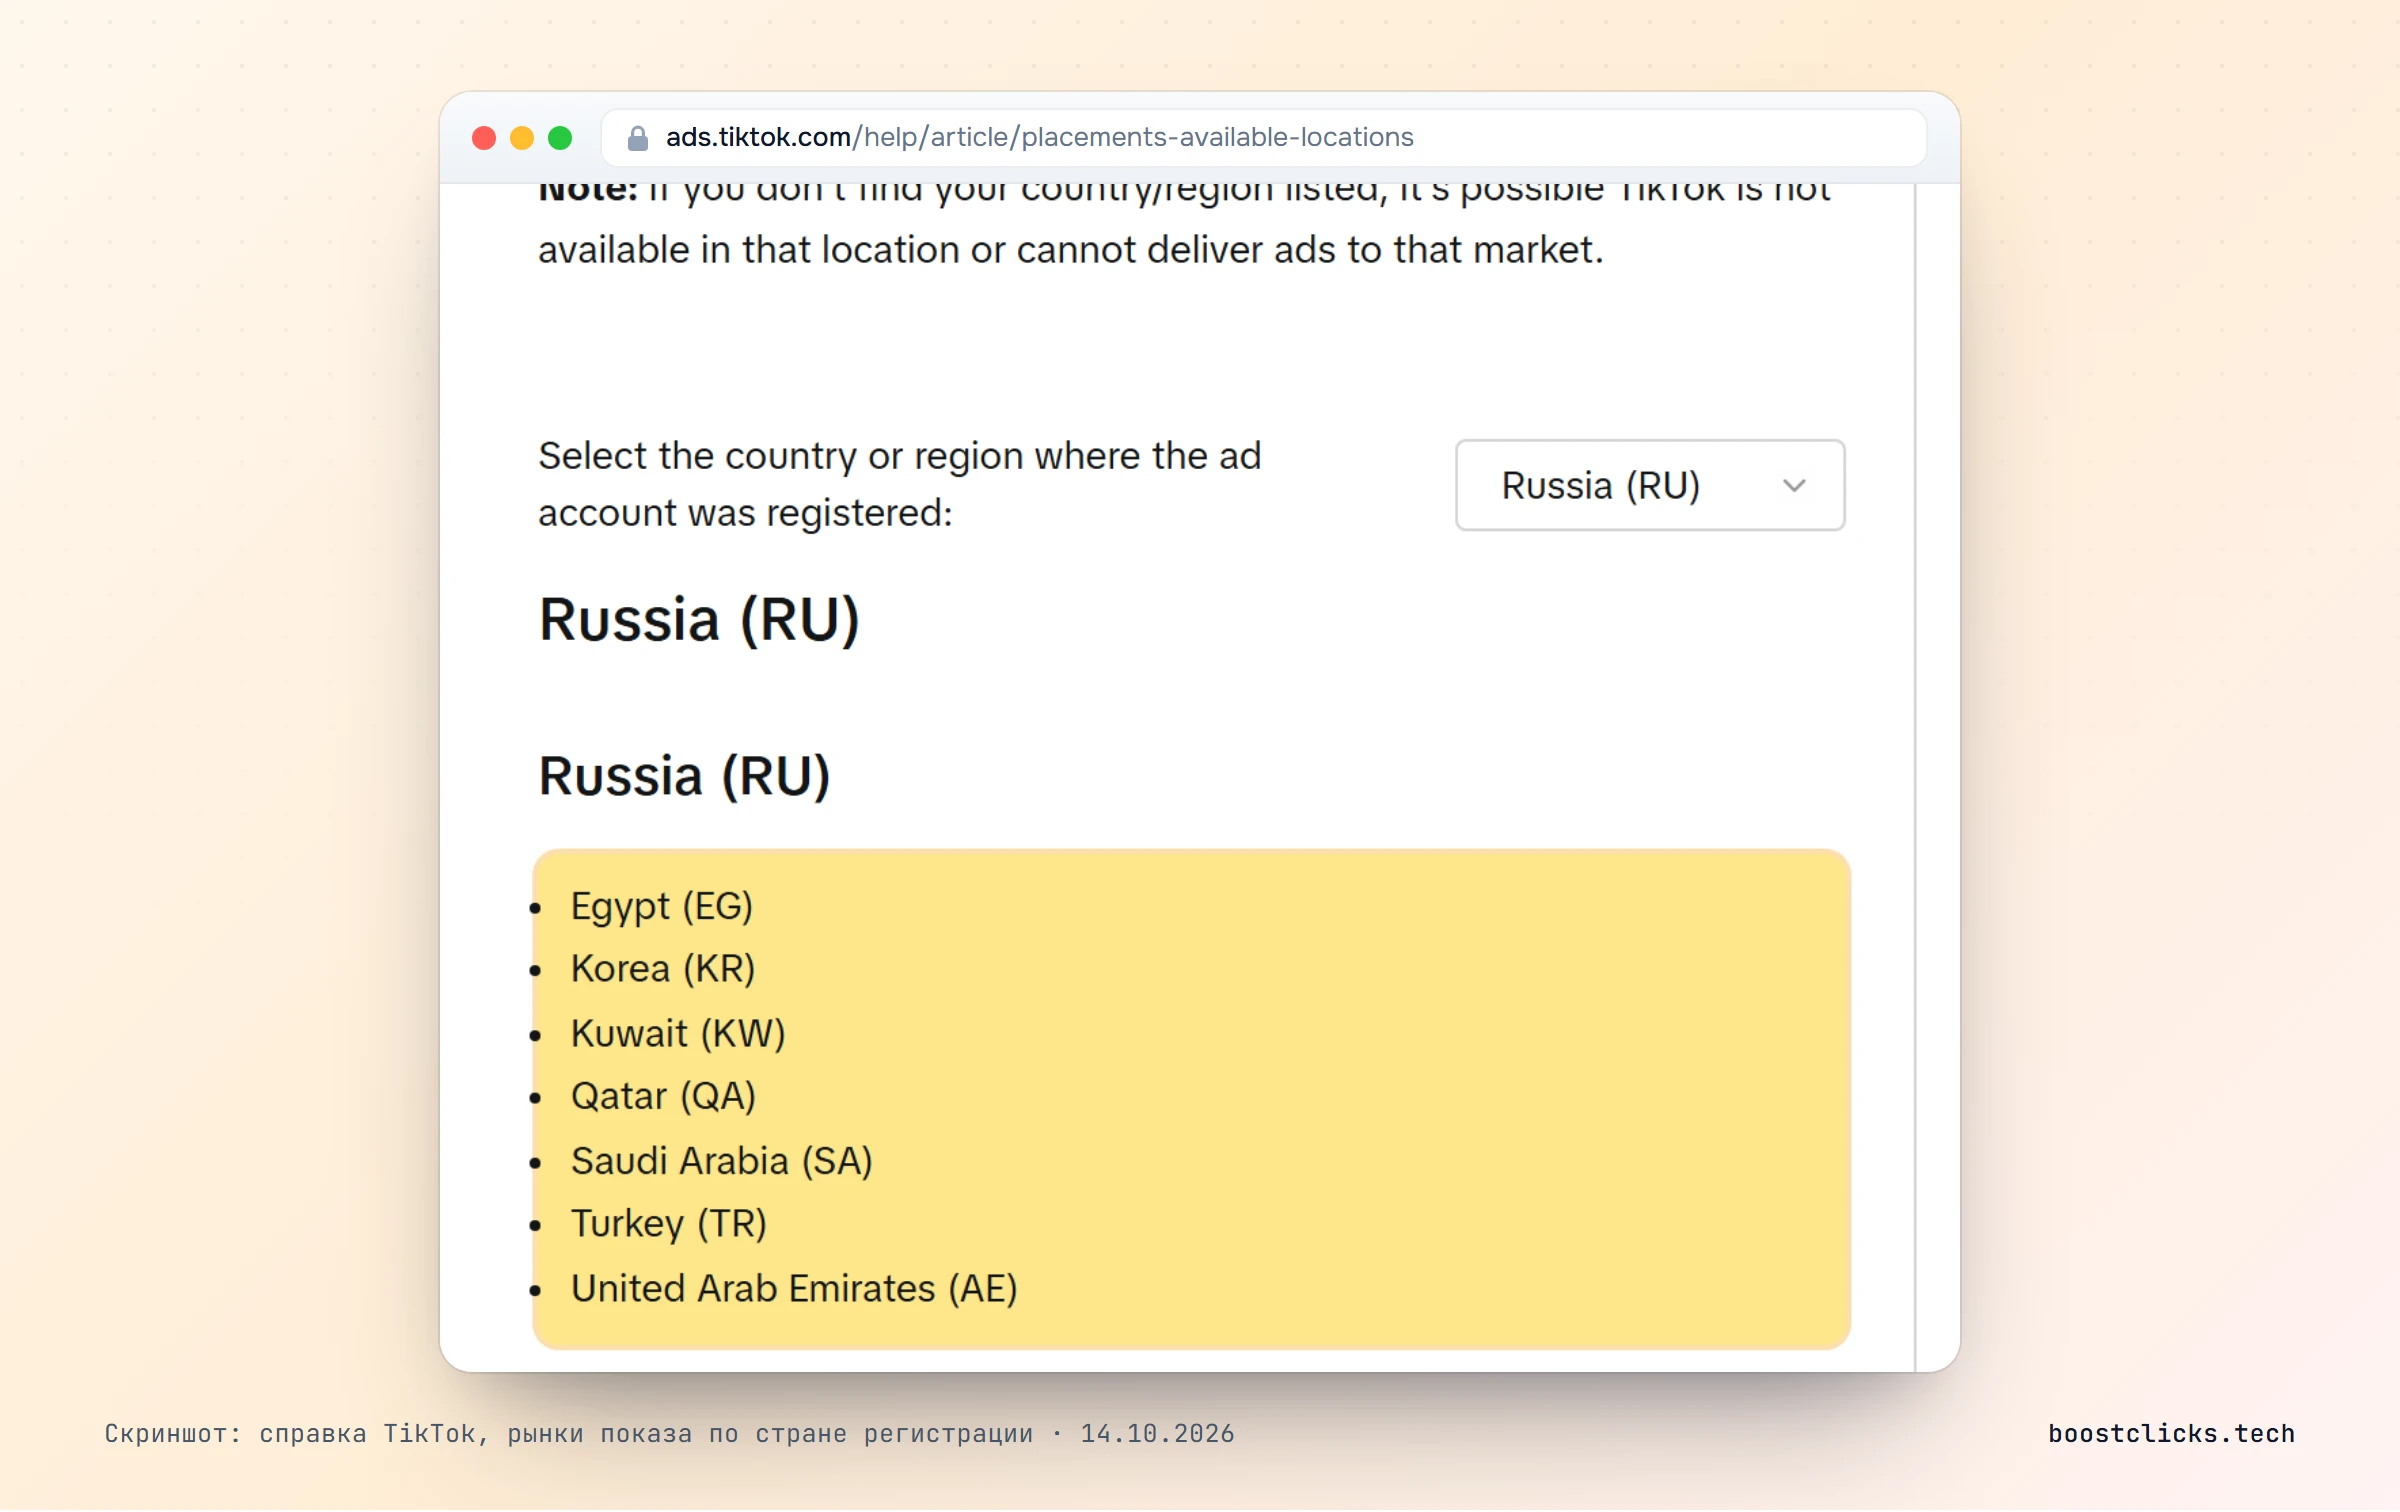This screenshot has width=2400, height=1512.
Task: Click the red close window button
Action: tap(484, 138)
